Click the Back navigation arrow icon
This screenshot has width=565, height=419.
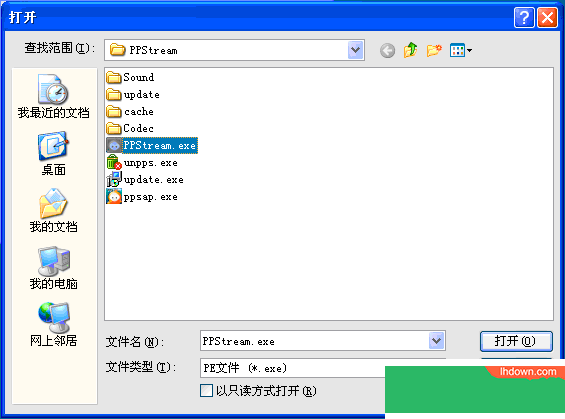point(387,50)
